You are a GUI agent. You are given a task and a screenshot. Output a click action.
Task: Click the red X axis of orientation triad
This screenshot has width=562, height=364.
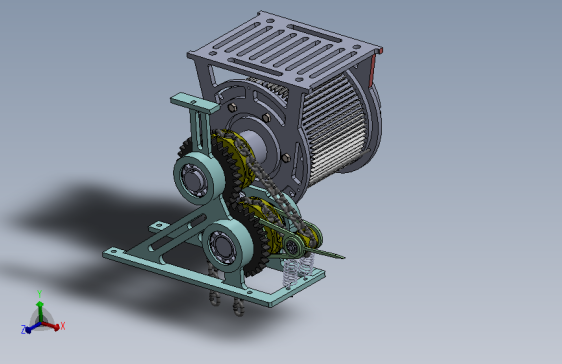51,326
